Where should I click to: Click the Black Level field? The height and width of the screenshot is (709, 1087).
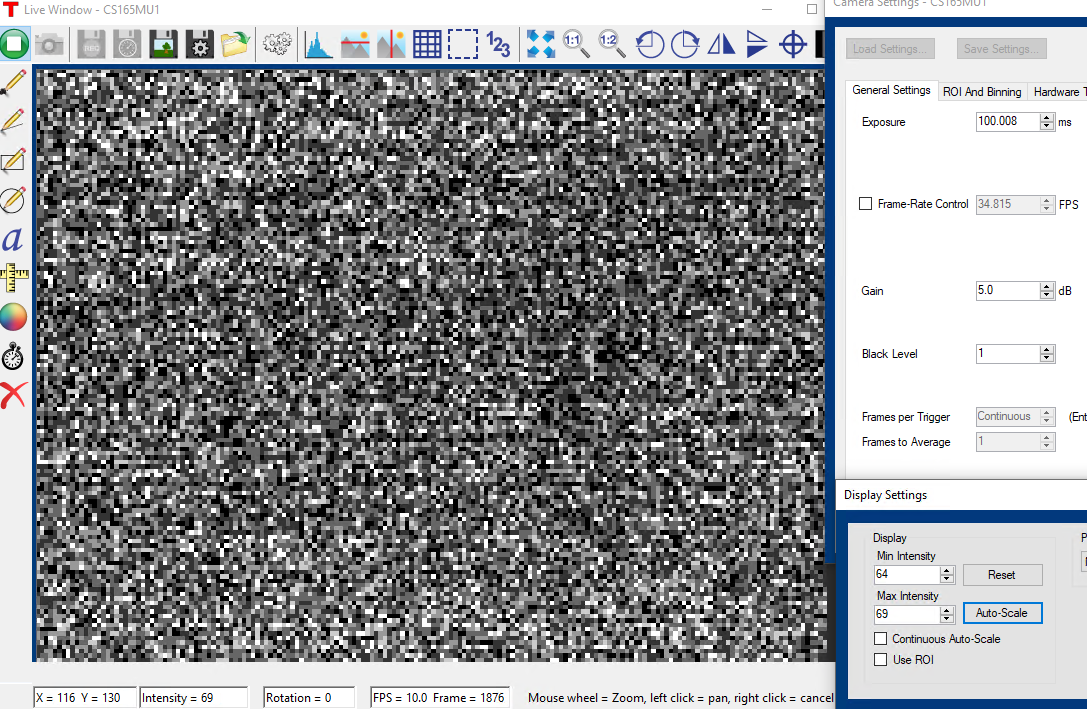tap(1007, 353)
